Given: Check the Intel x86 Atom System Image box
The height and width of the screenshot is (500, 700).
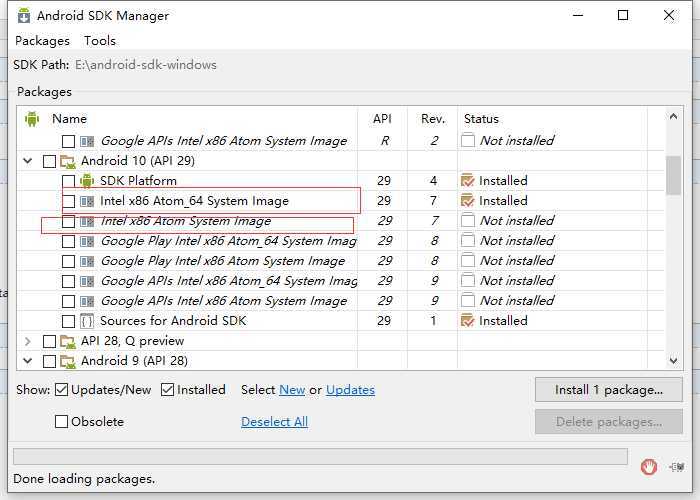Looking at the screenshot, I should click(68, 221).
